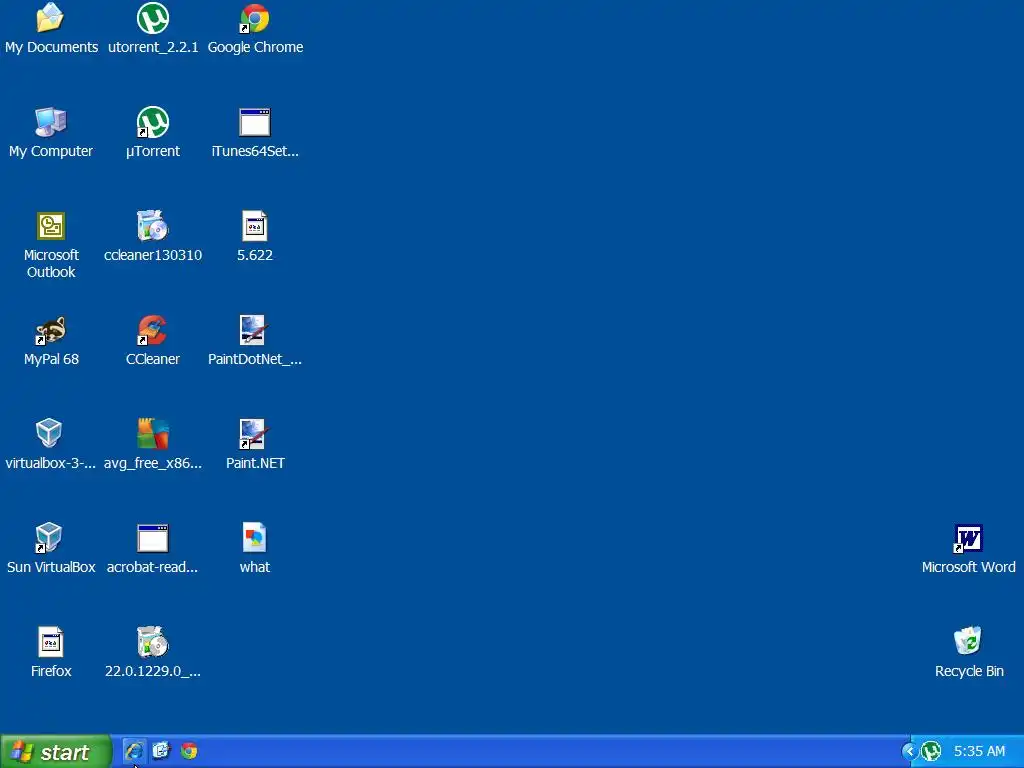
Task: Select the Firefox file icon on desktop
Action: click(50, 642)
